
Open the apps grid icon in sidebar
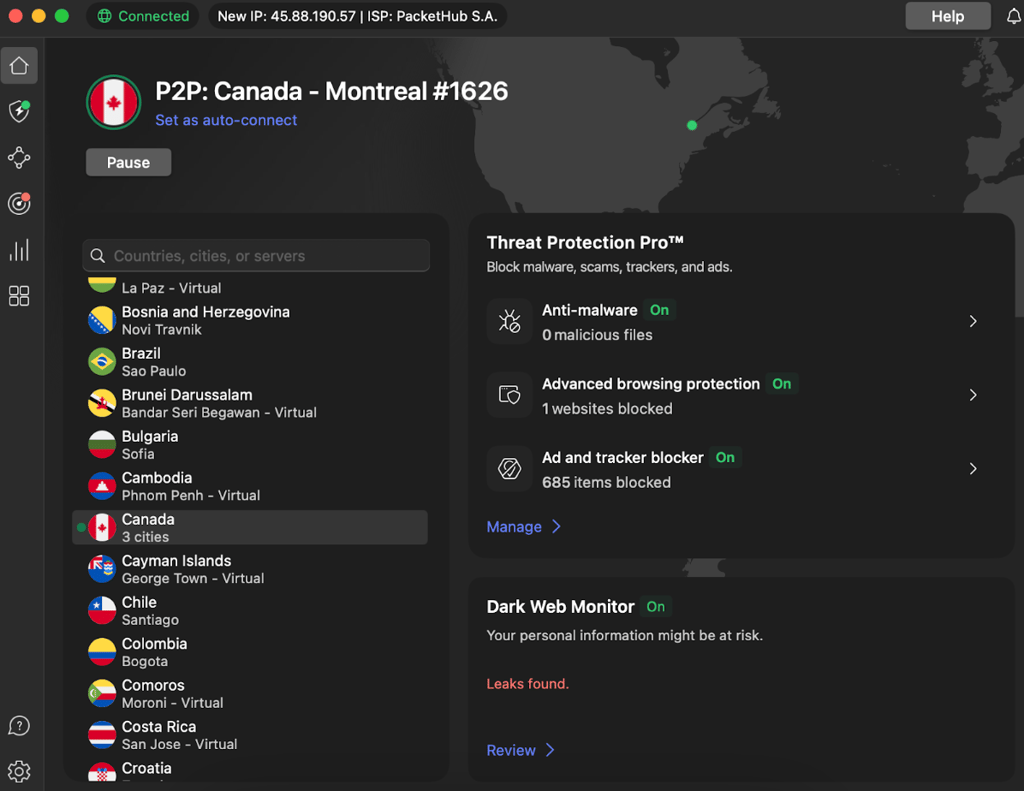19,296
